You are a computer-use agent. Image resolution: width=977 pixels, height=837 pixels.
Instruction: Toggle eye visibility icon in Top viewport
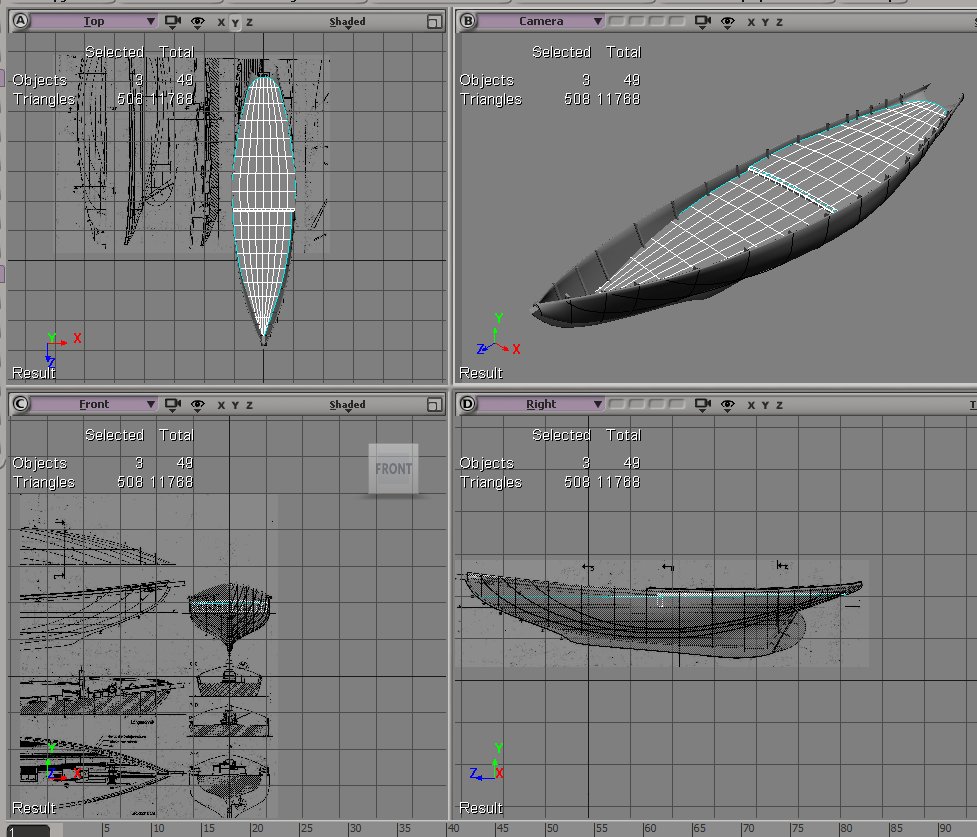[x=198, y=21]
